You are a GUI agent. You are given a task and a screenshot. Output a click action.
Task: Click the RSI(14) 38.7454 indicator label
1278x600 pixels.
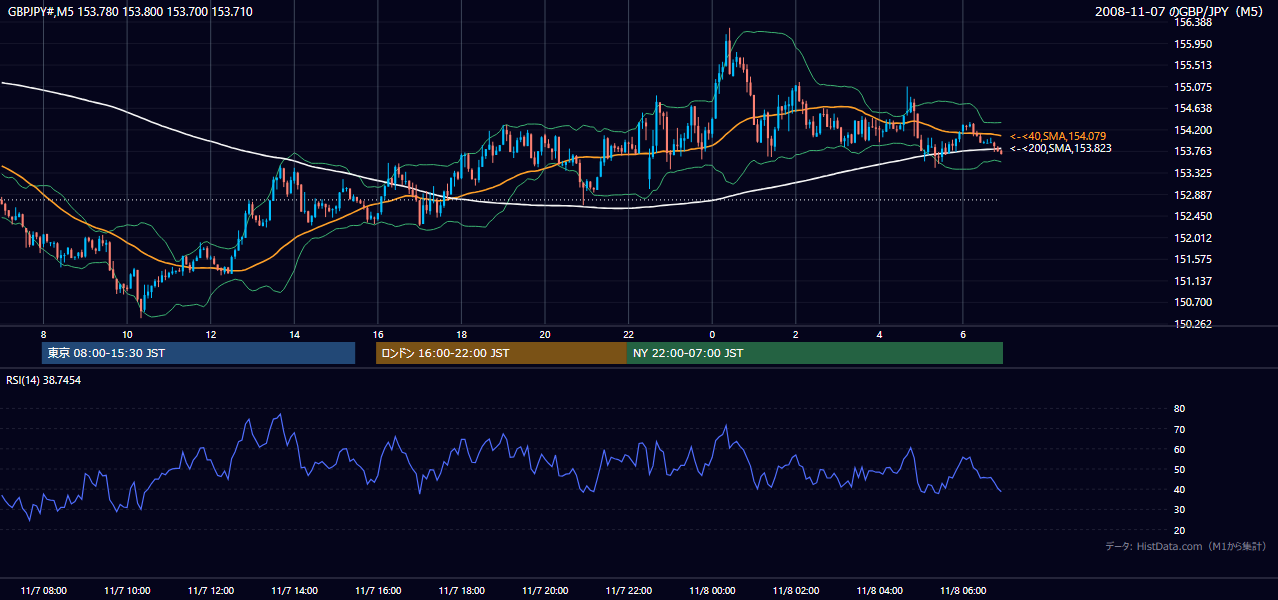pos(44,380)
